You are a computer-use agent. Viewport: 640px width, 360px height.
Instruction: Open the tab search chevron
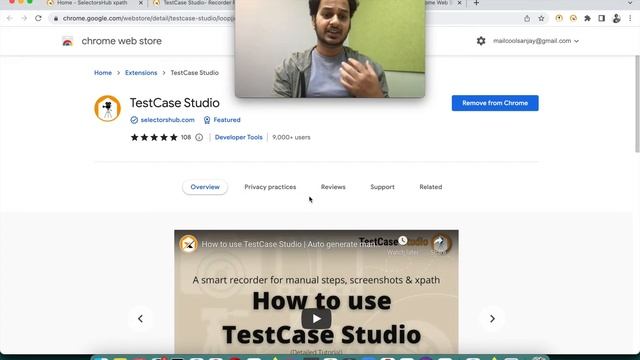(630, 3)
